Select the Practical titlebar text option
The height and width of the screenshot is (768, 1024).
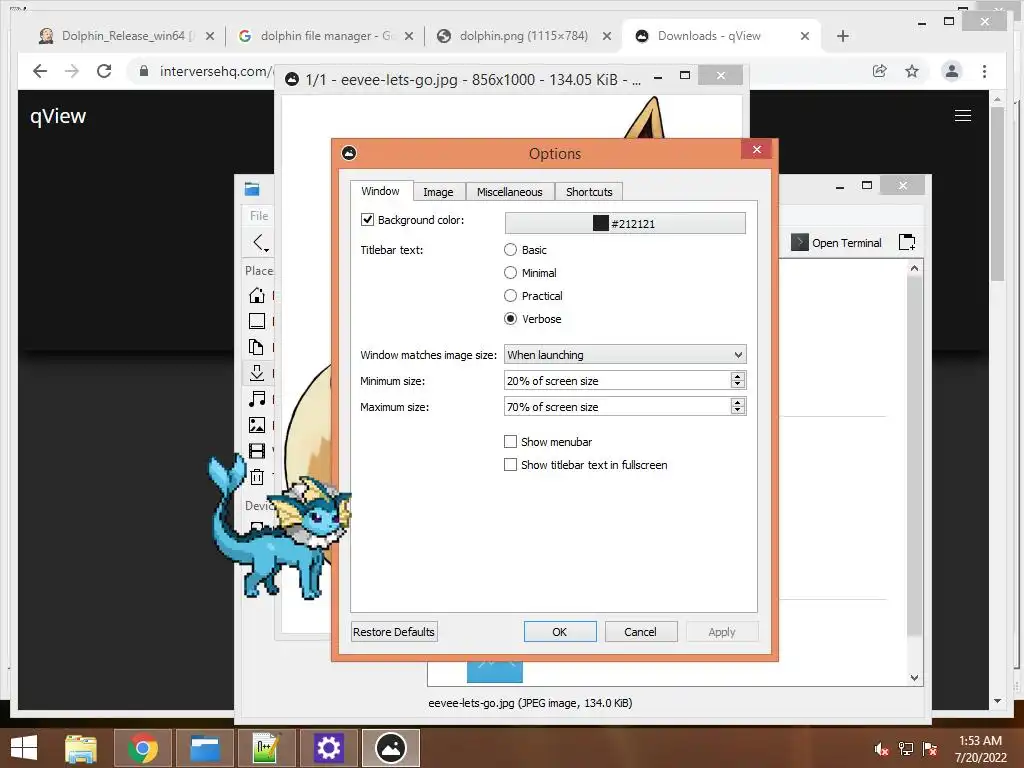point(510,296)
